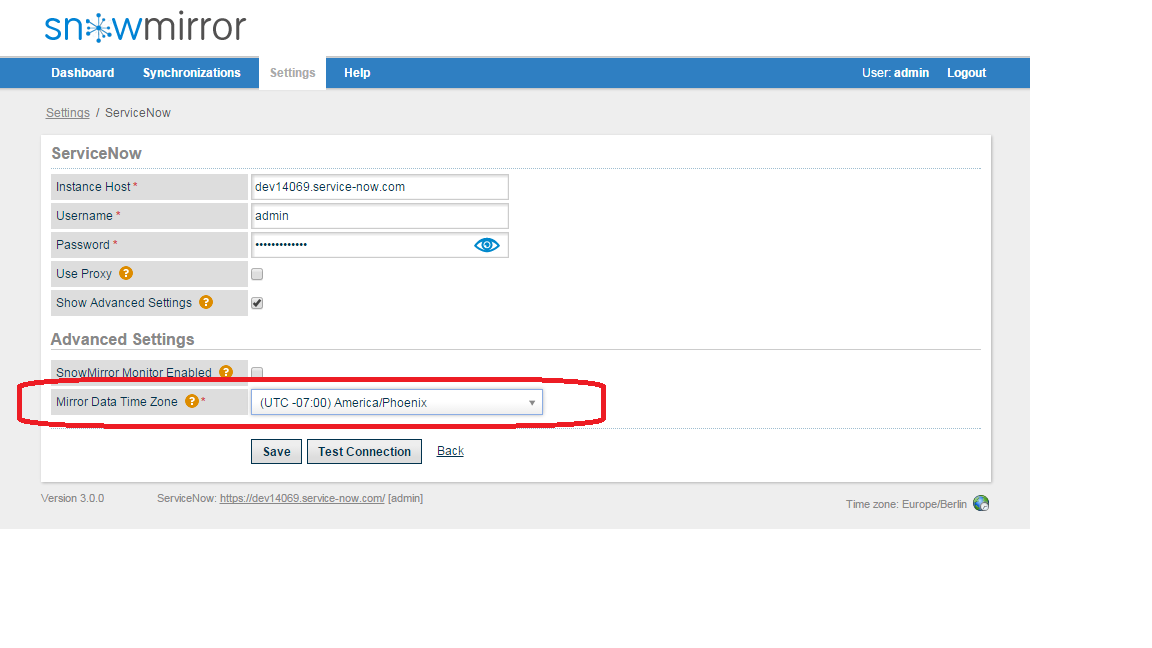This screenshot has width=1152, height=648.
Task: Uncheck Show Advanced Settings
Action: 256,302
